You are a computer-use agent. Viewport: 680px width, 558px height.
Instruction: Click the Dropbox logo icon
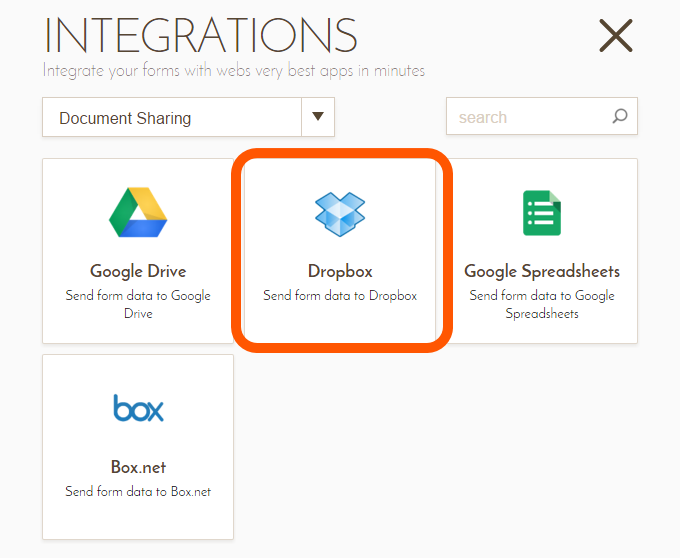coord(340,214)
